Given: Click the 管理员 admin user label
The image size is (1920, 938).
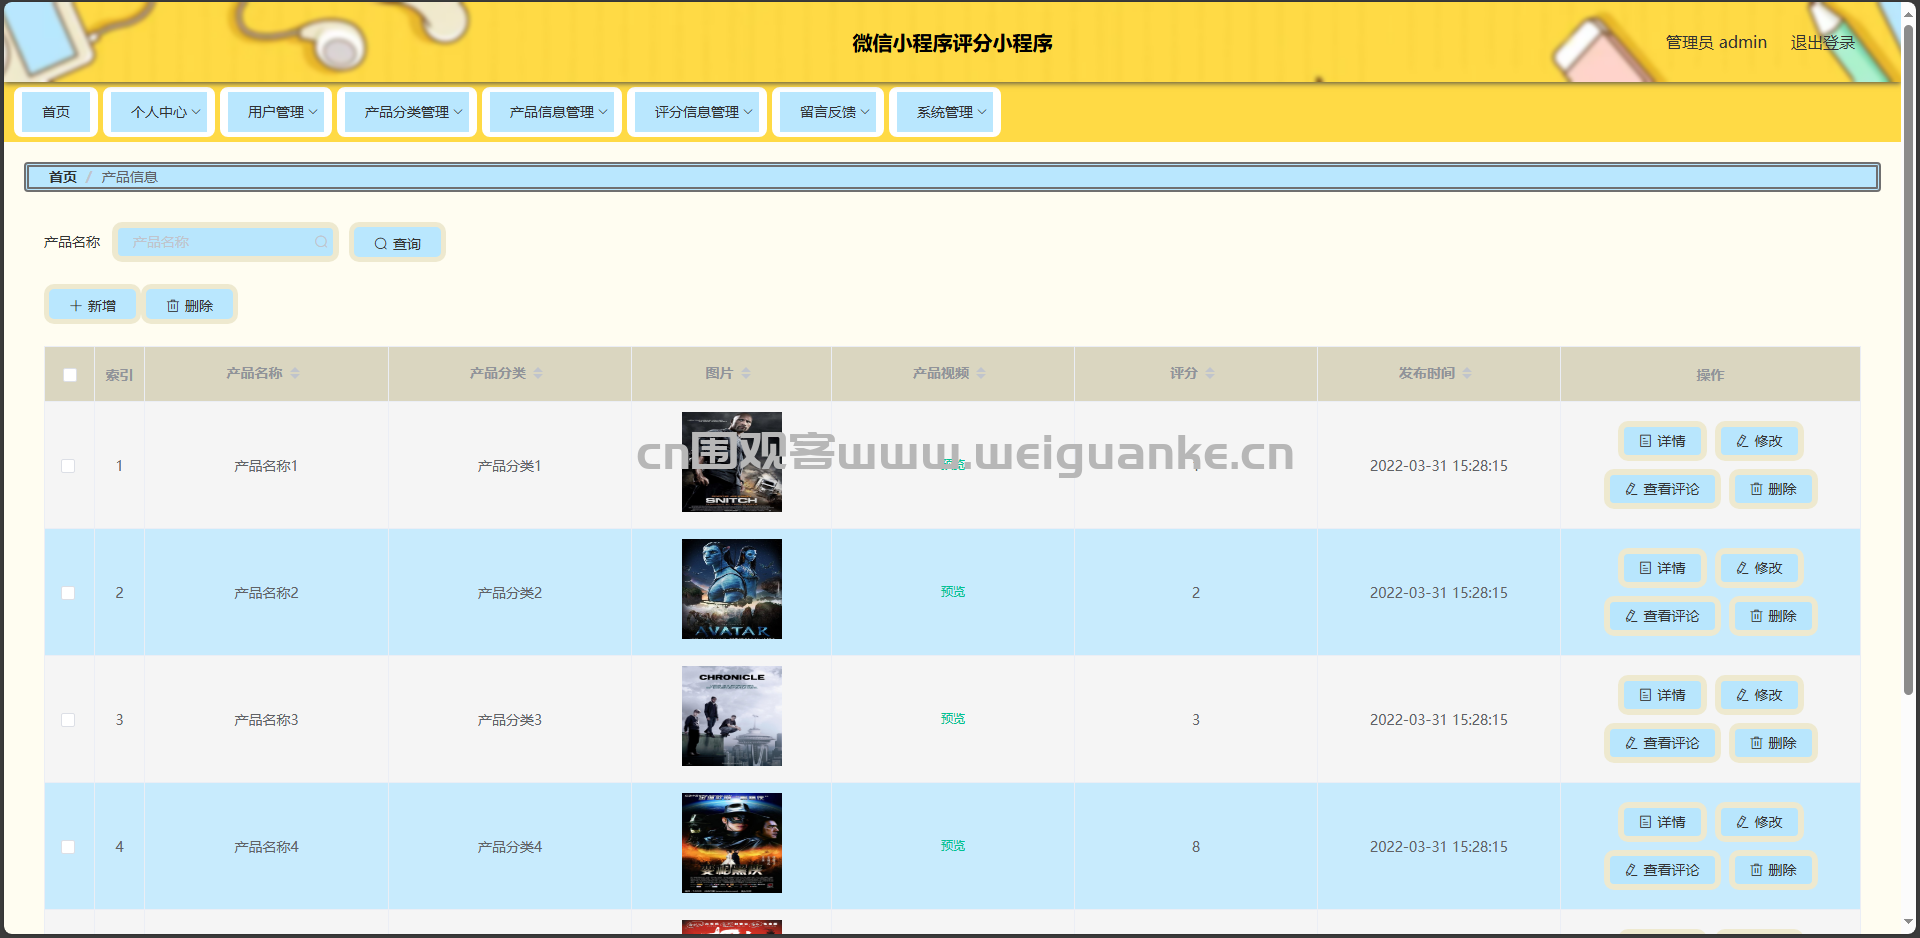Looking at the screenshot, I should click(x=1716, y=42).
